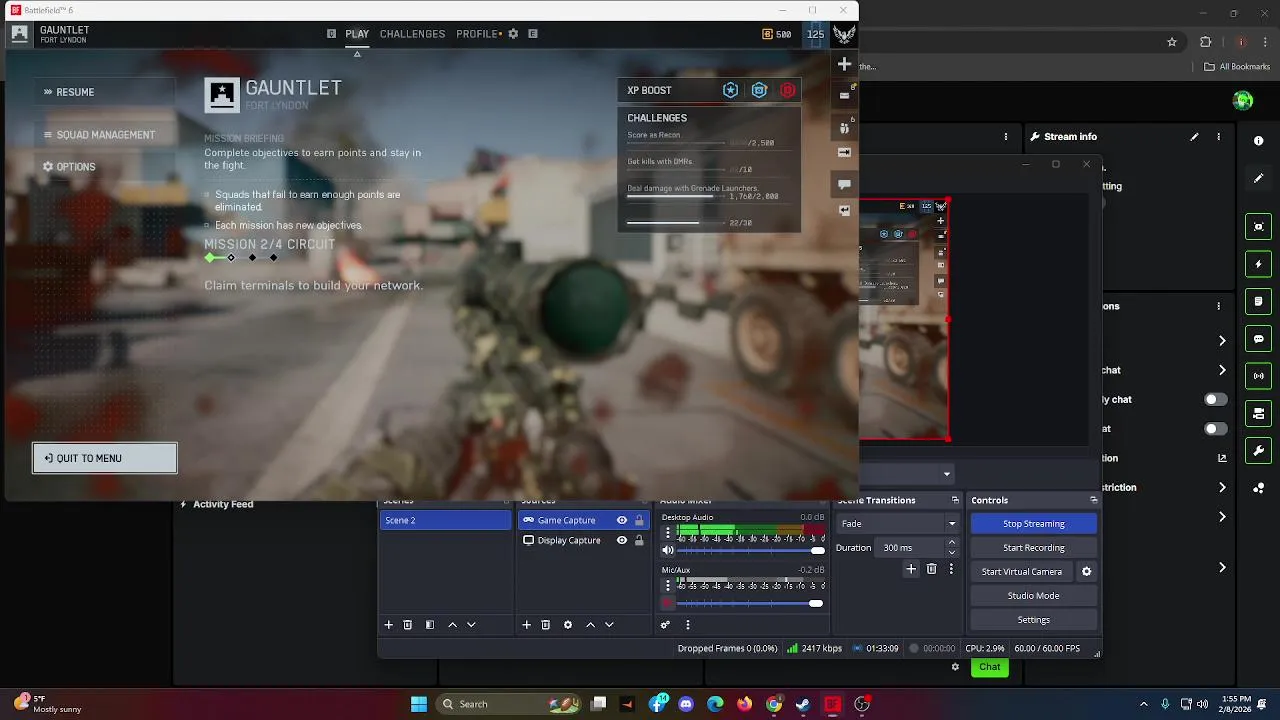Delete the scene transition with trash icon
This screenshot has width=1280, height=720.
click(931, 569)
